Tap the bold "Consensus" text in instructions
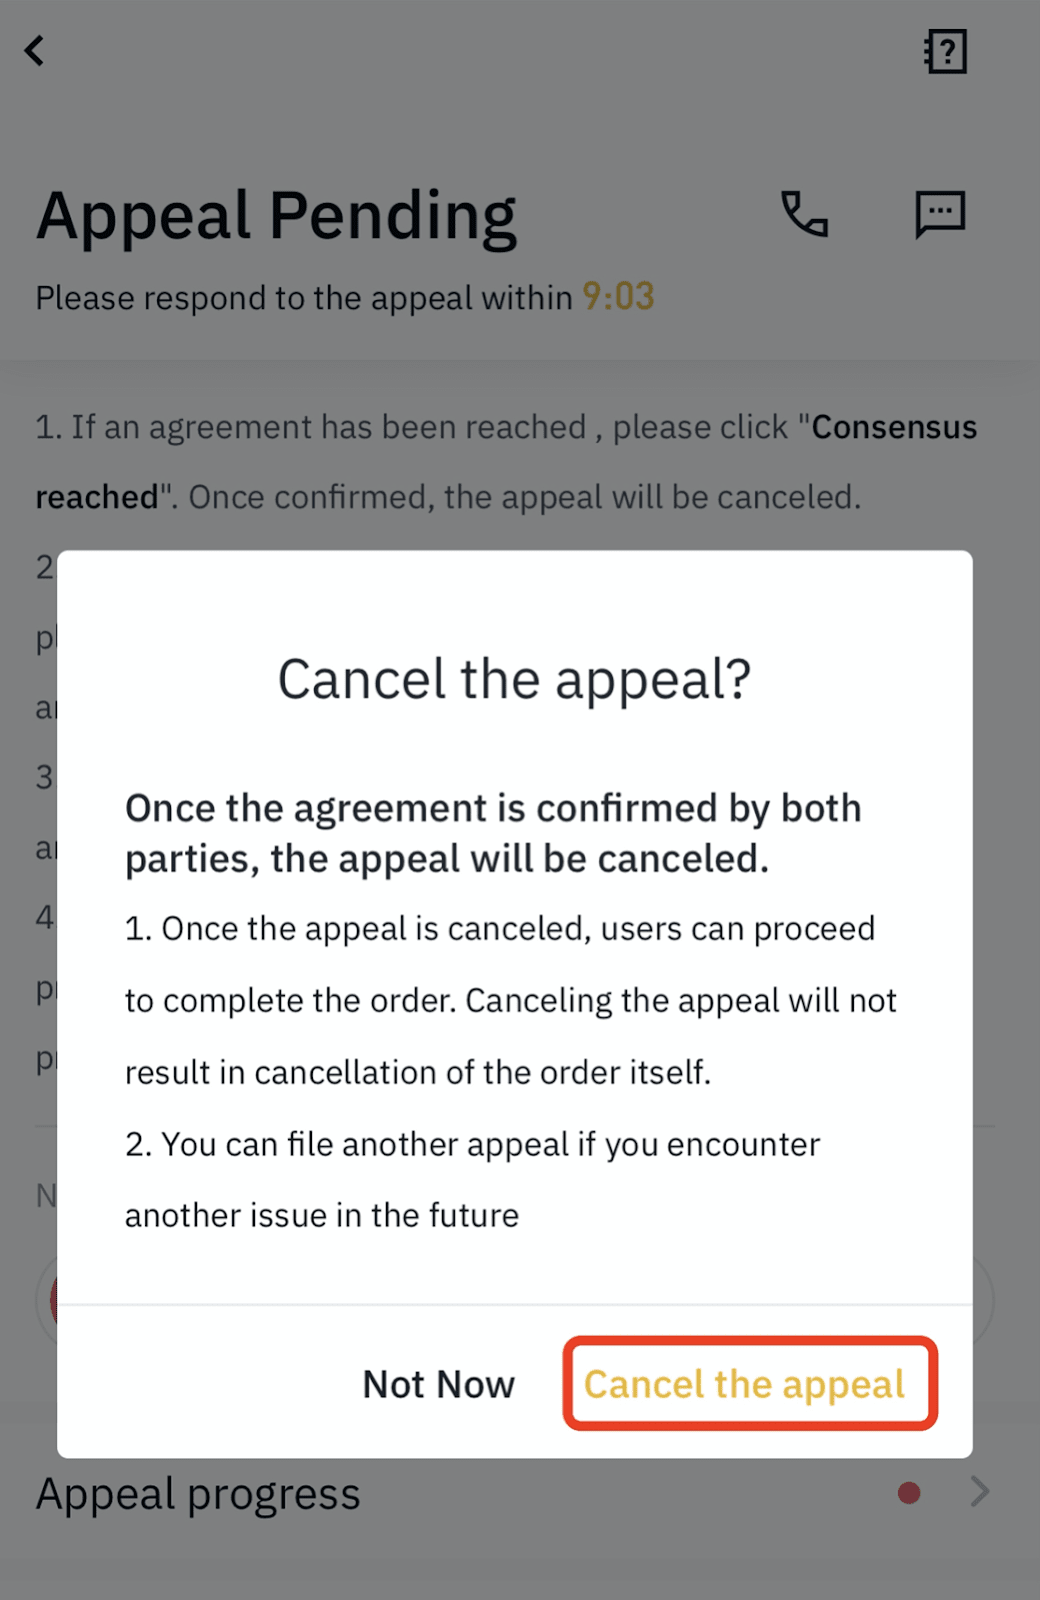 [x=894, y=427]
